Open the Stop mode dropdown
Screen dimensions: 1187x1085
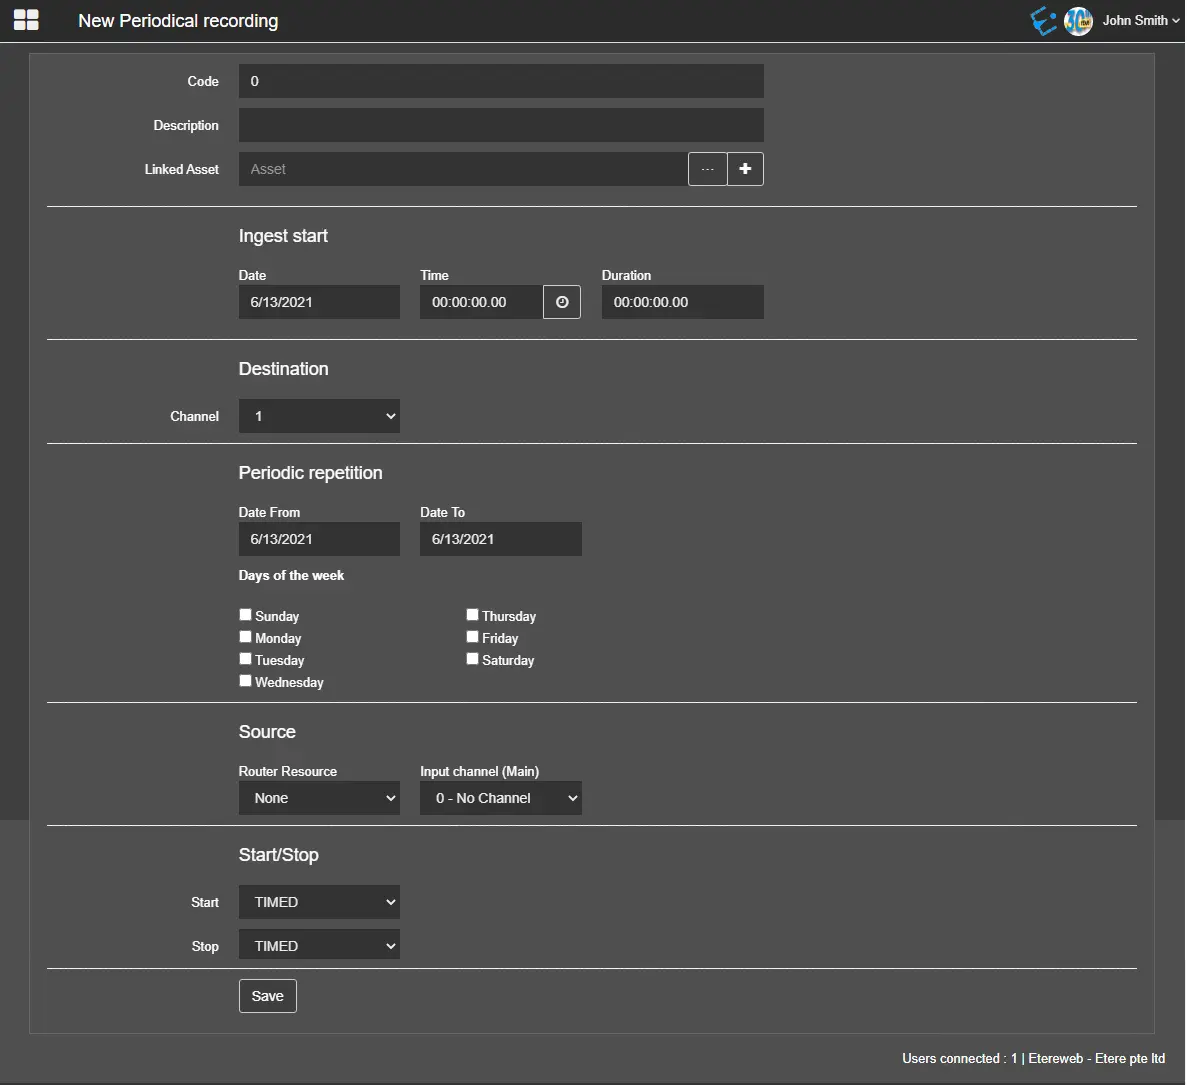pyautogui.click(x=319, y=946)
